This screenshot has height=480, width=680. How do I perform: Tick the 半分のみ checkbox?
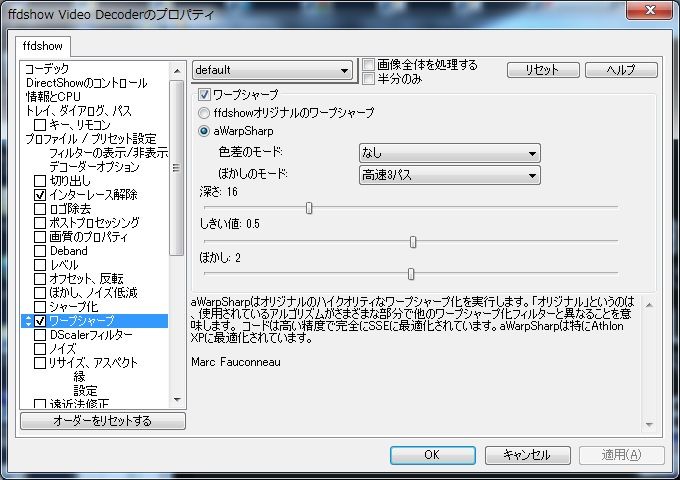(368, 79)
